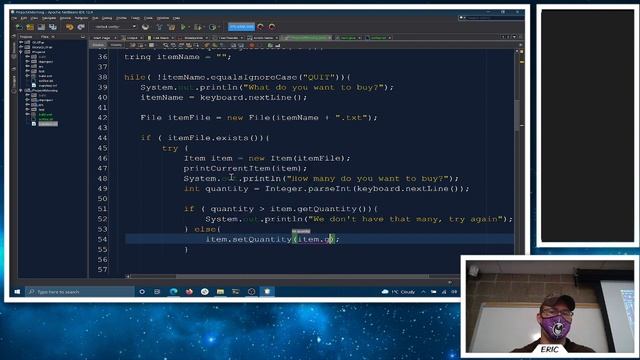Open the project configuration dropdown

pos(115,27)
